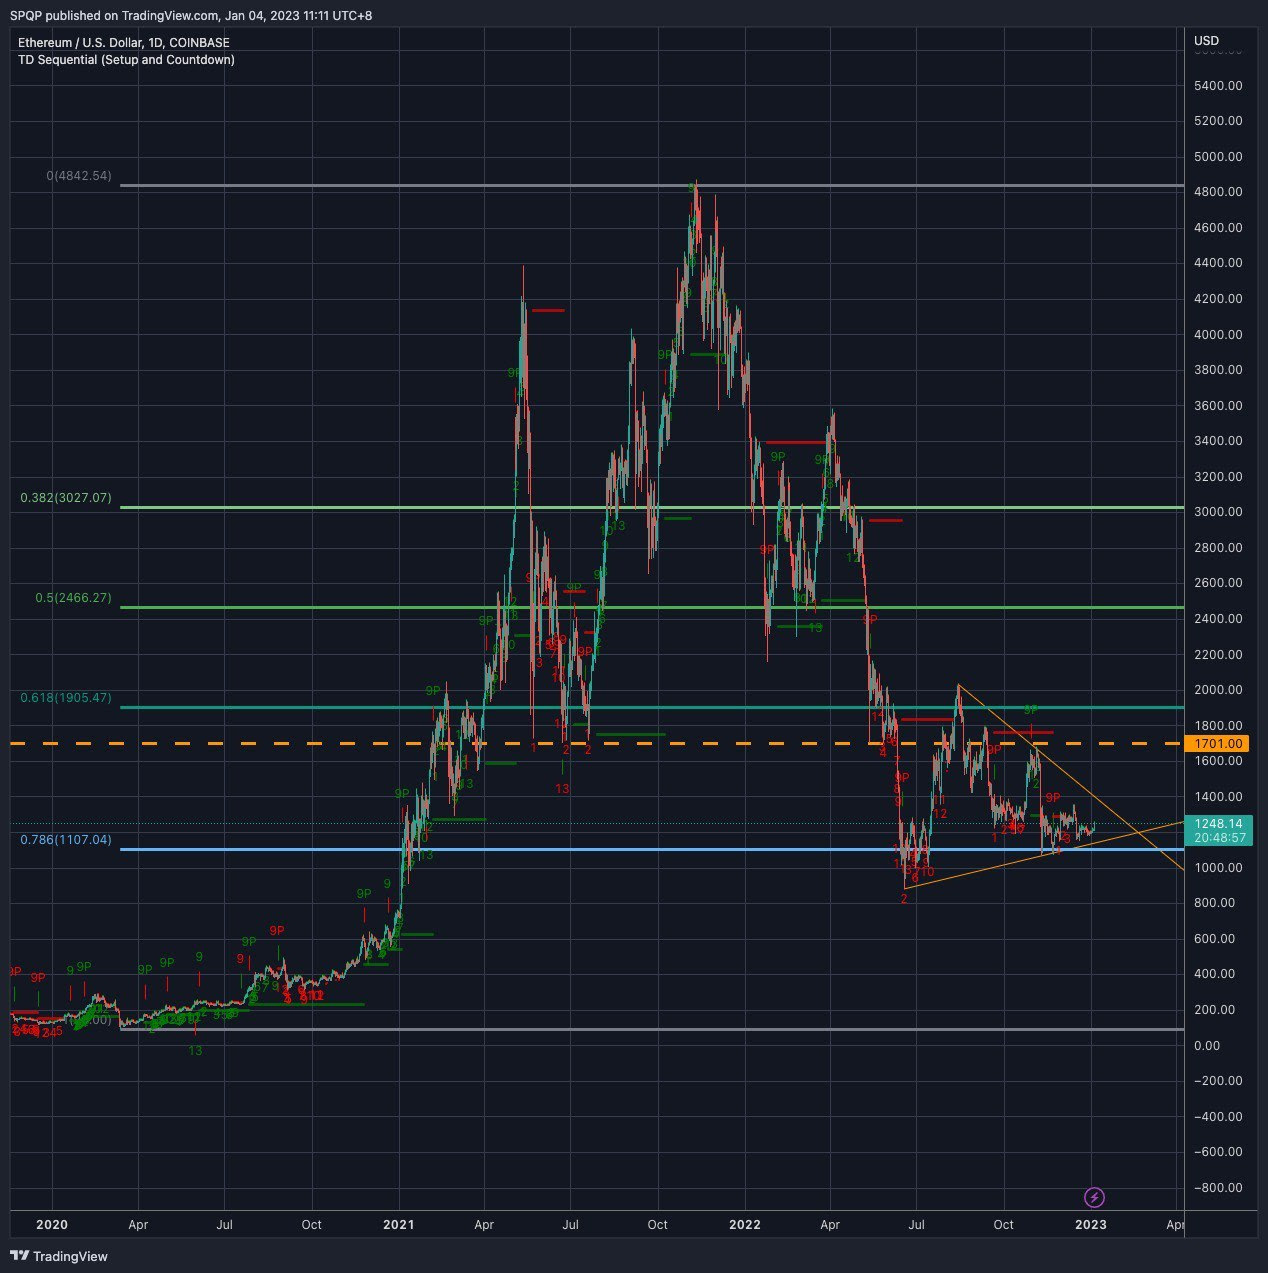Screen dimensions: 1268x1273
Task: Click the 2022 year marker on time axis
Action: 745,1225
